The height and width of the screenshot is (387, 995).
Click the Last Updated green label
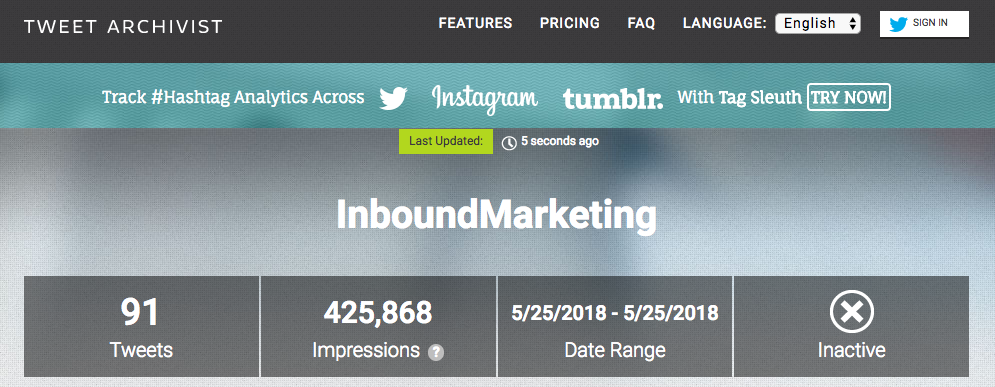point(446,141)
